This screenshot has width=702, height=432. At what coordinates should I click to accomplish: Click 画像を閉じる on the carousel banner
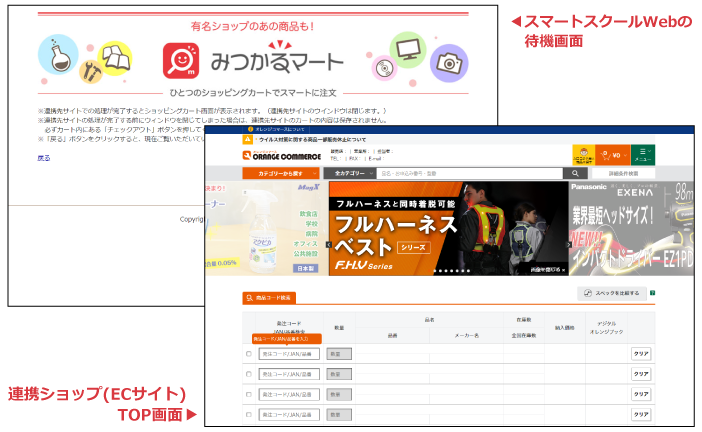(547, 270)
